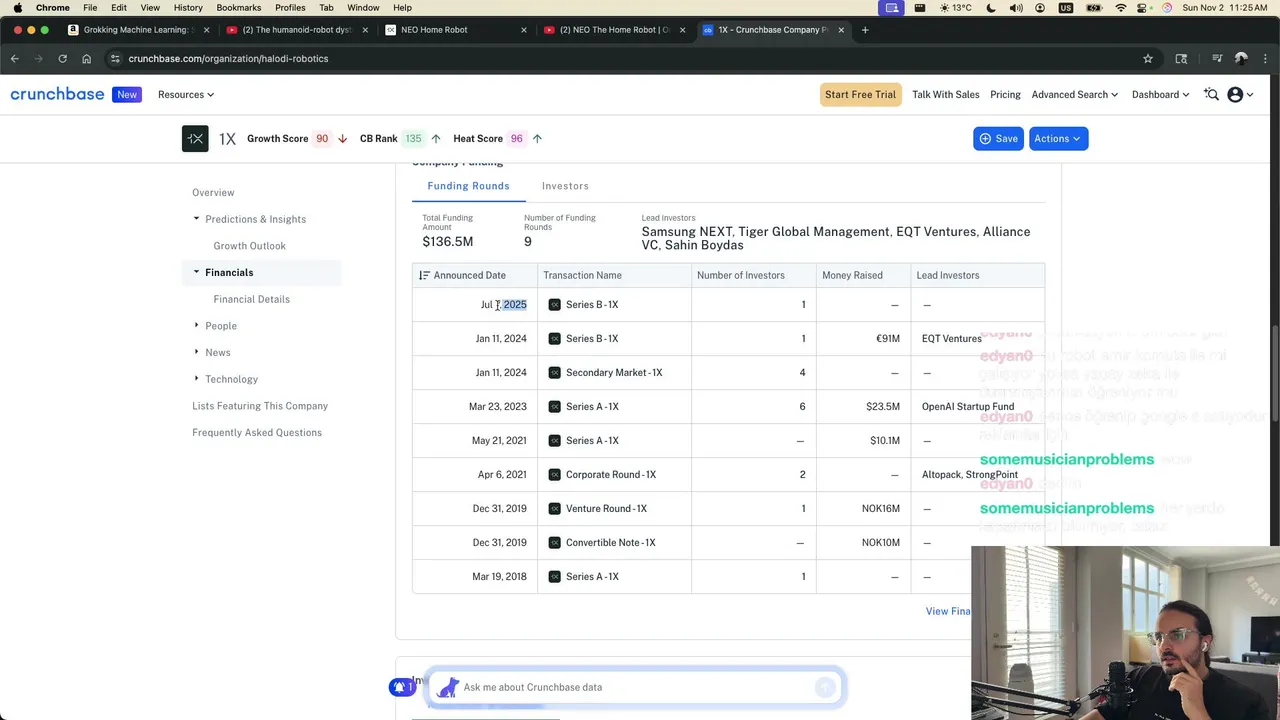Click Start Free Trial button

(860, 95)
